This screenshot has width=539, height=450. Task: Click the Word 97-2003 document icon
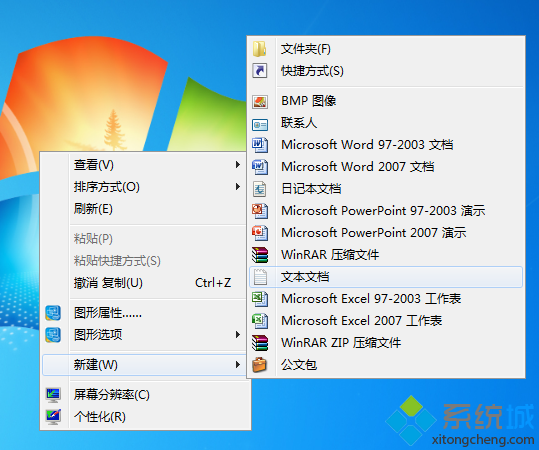pyautogui.click(x=260, y=145)
